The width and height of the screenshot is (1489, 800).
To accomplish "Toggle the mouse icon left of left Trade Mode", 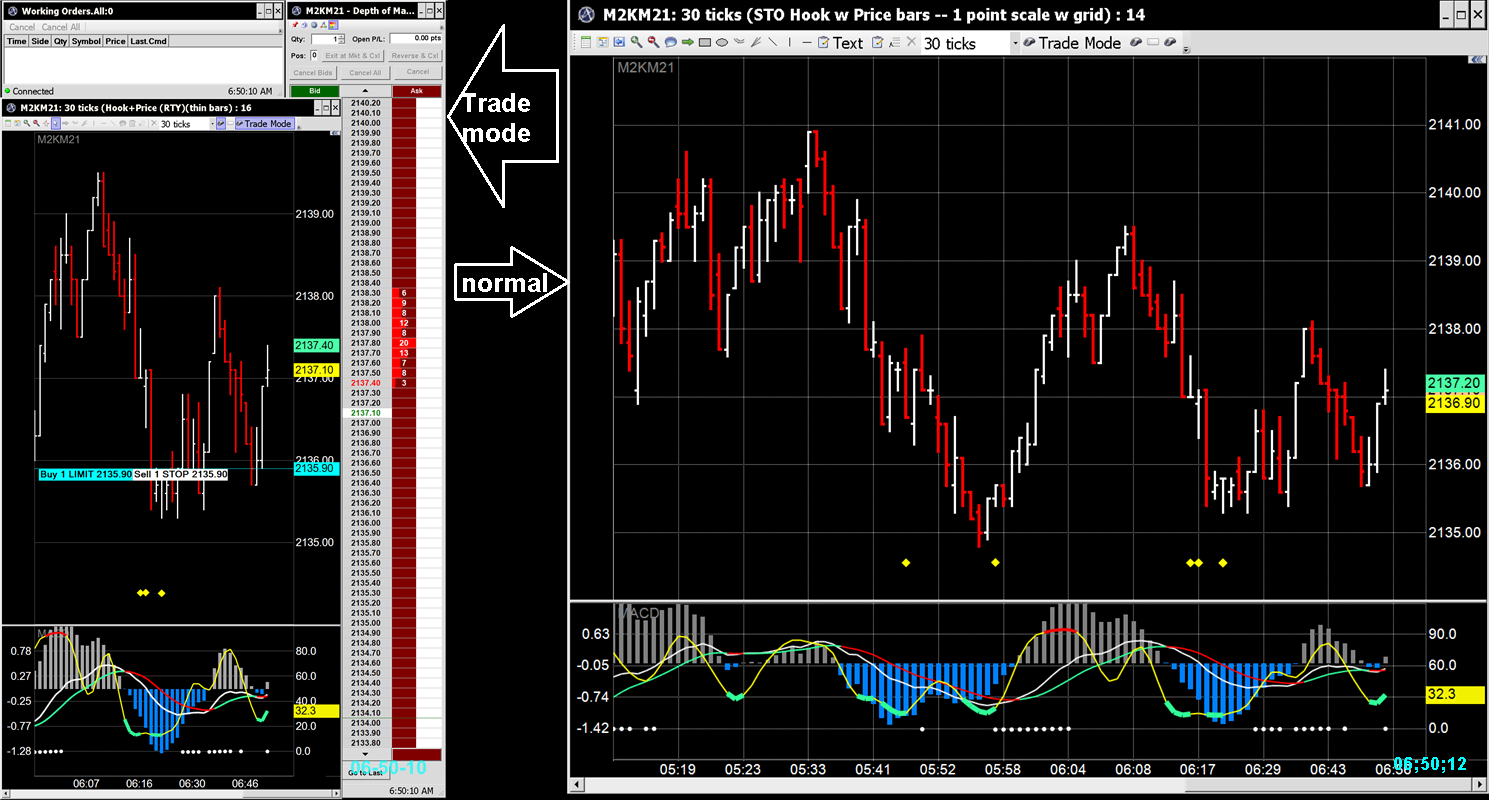I will (x=221, y=123).
